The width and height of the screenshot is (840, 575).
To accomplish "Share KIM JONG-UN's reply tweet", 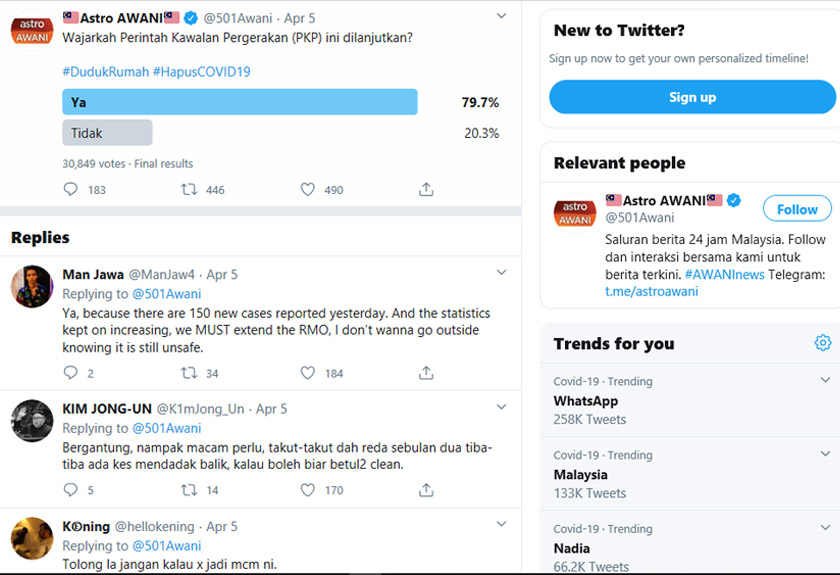I will [x=426, y=490].
